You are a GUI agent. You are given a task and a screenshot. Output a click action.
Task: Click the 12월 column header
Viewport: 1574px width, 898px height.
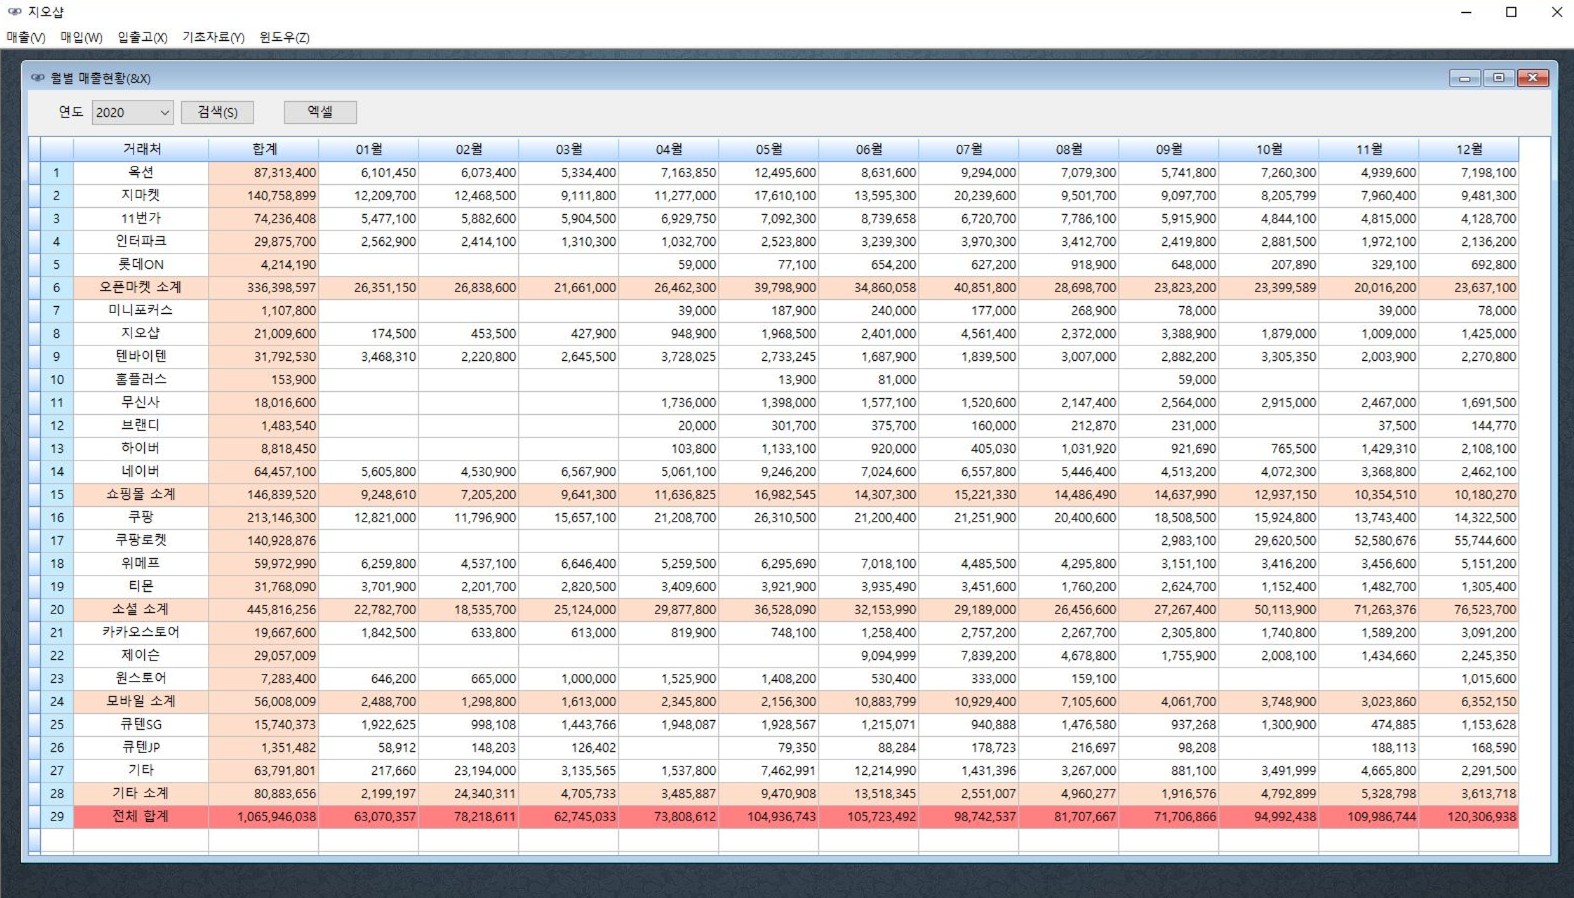coord(1468,149)
